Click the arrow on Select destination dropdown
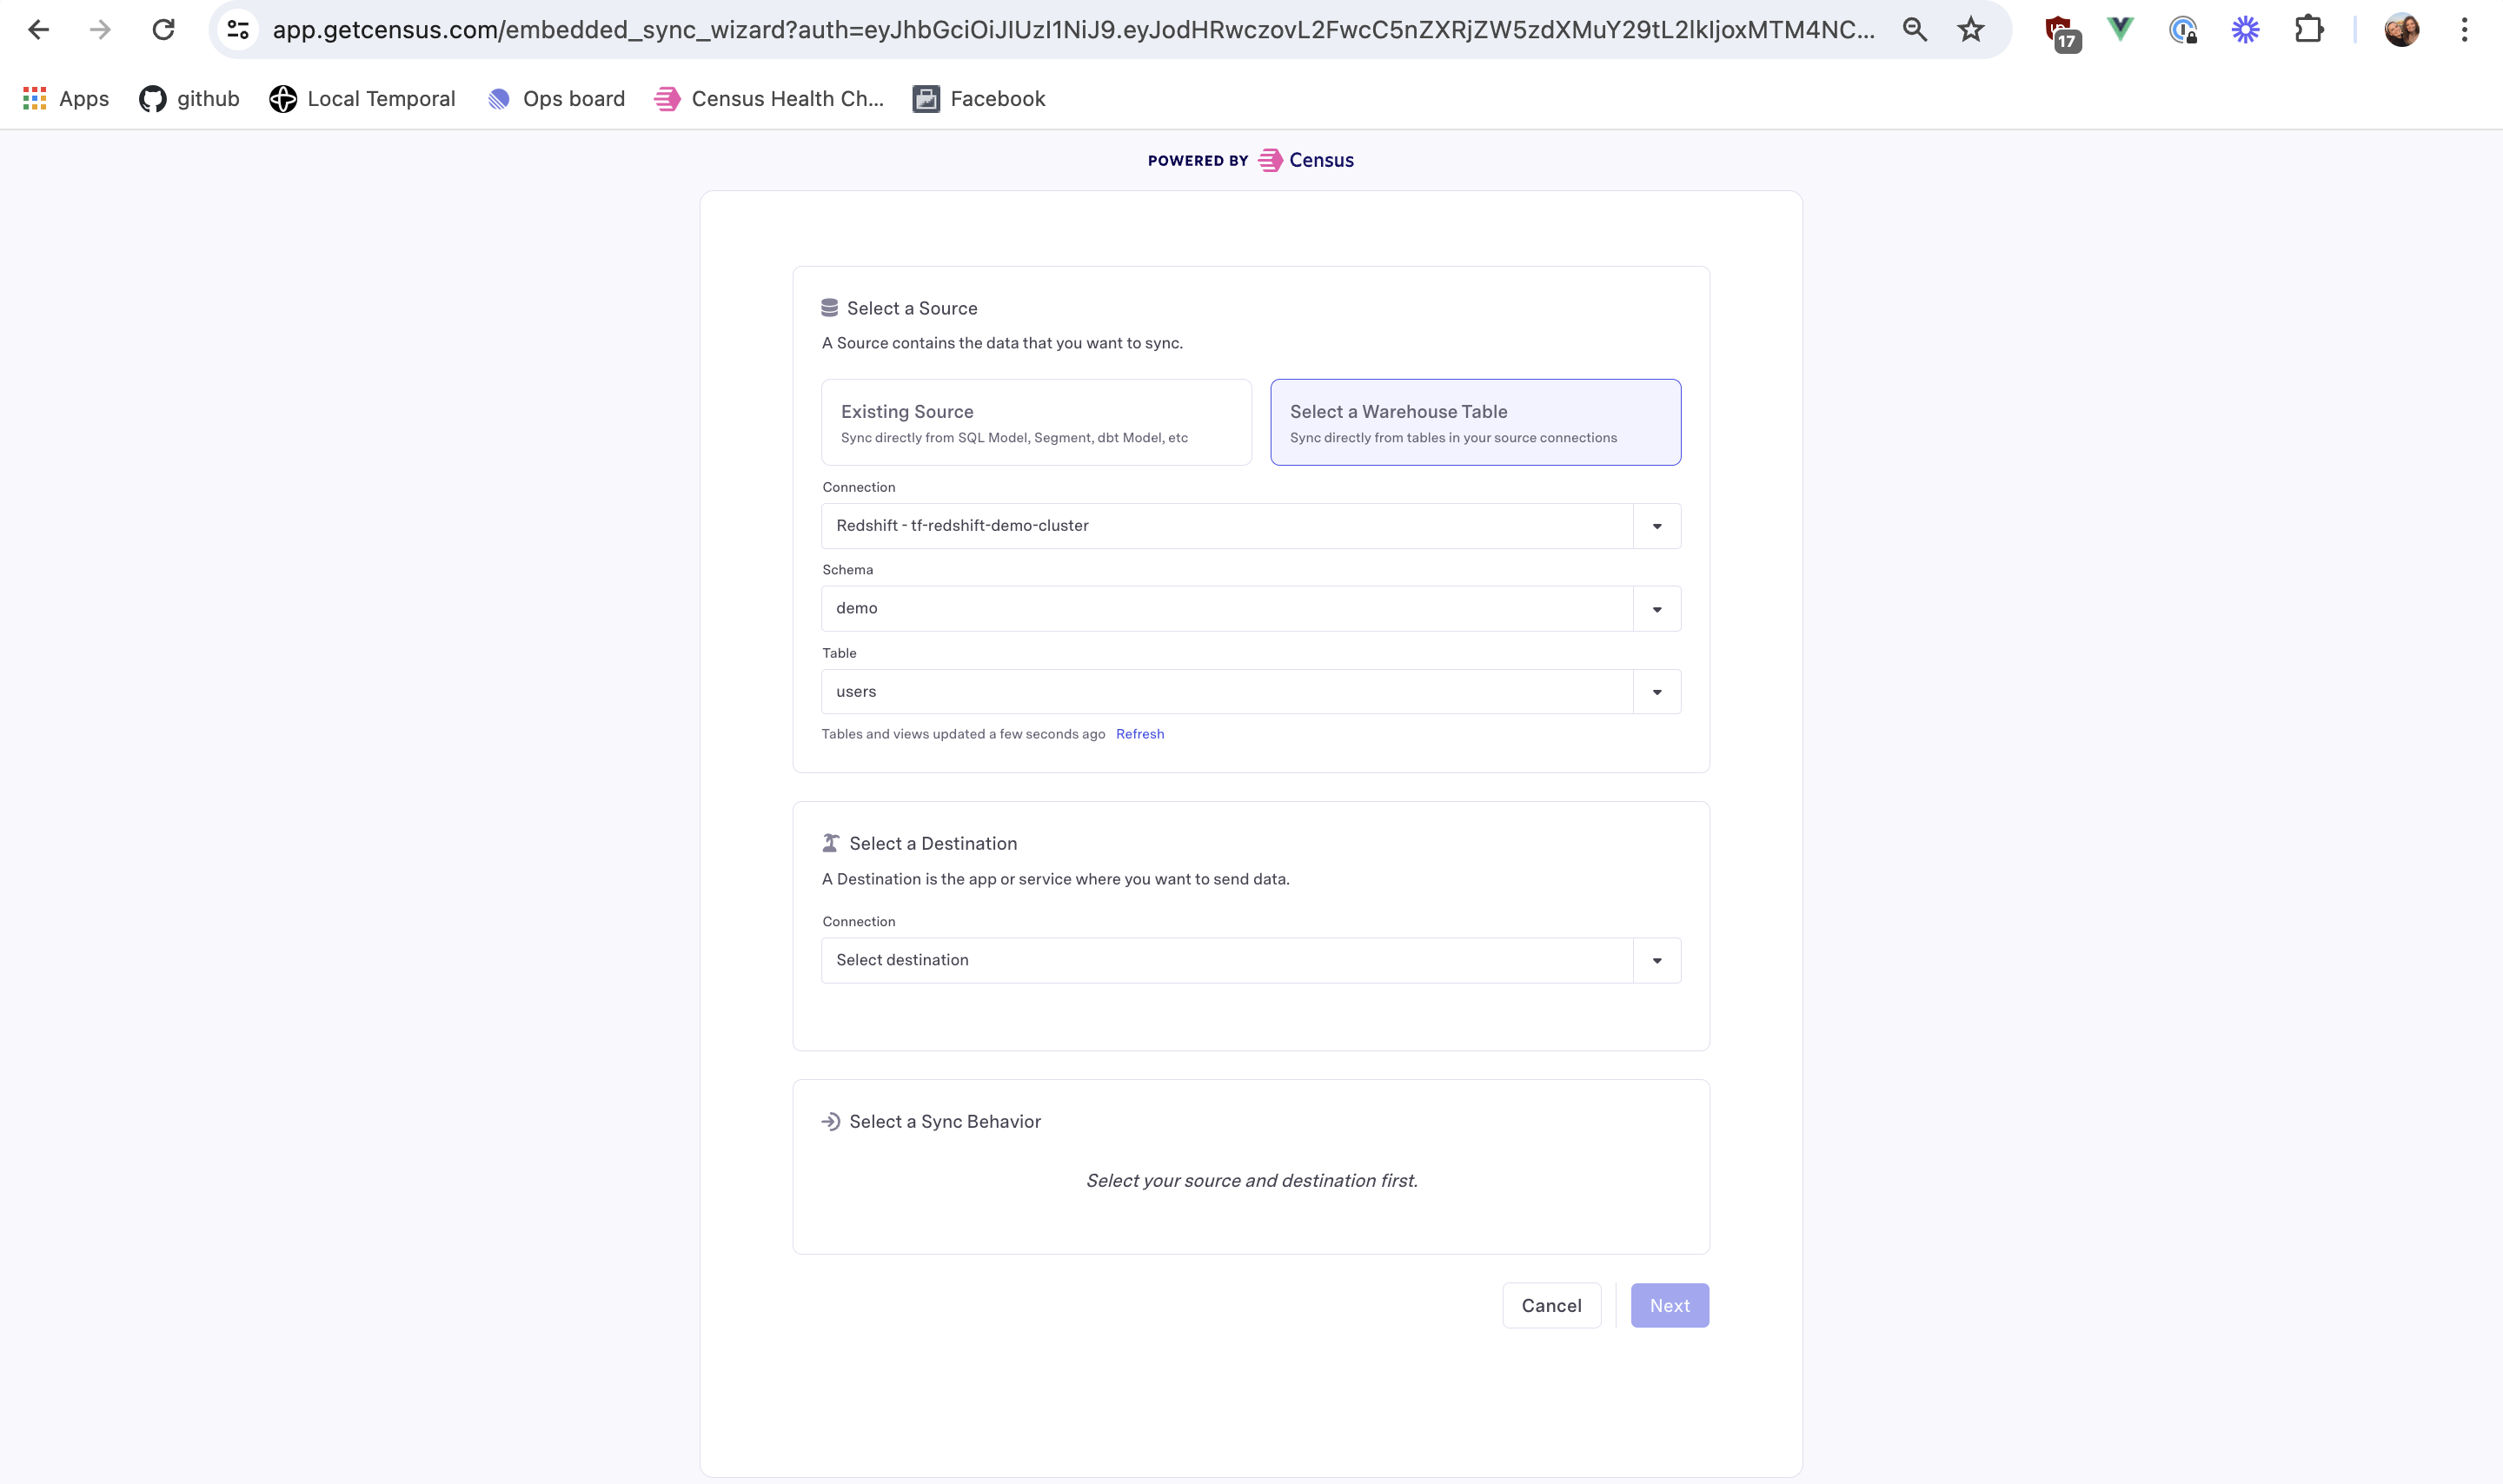2503x1484 pixels. tap(1657, 960)
